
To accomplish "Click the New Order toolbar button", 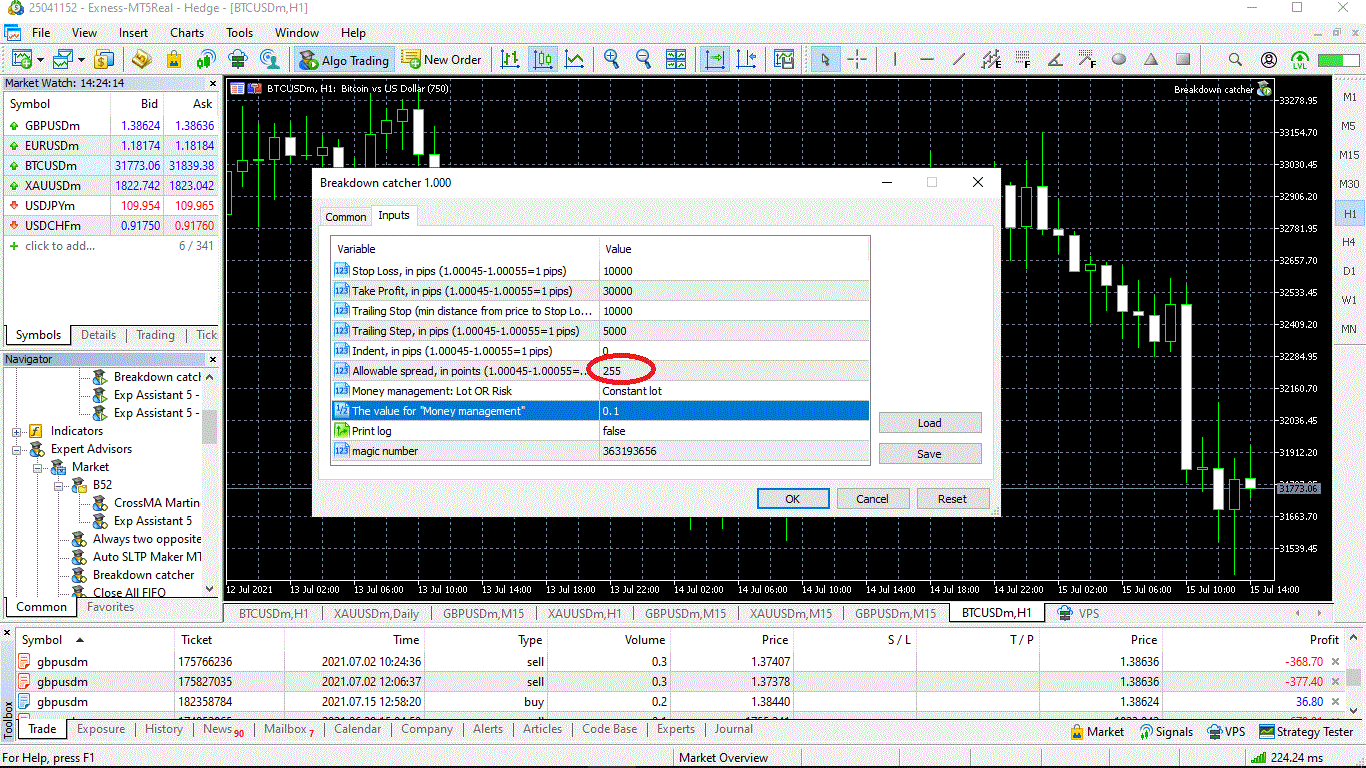I will click(x=442, y=60).
